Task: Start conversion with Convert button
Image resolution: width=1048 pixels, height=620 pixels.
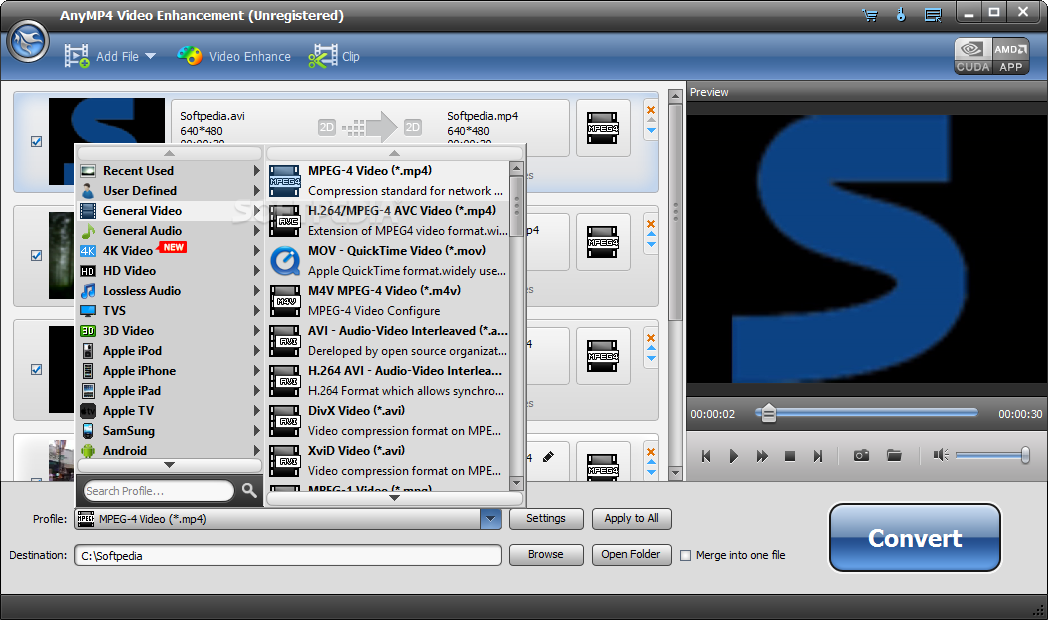Action: [915, 538]
